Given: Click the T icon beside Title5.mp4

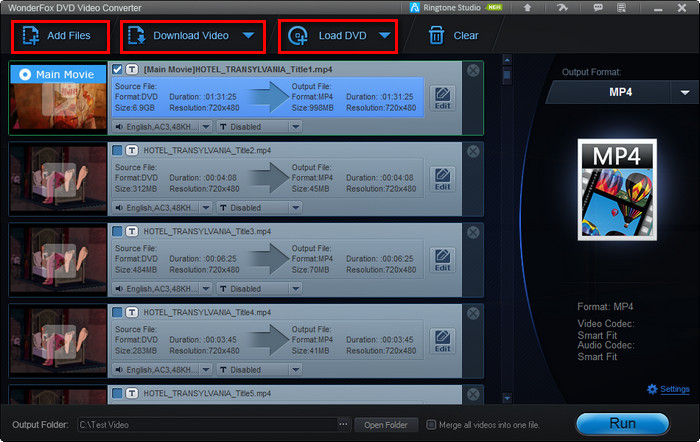Looking at the screenshot, I should coord(132,393).
